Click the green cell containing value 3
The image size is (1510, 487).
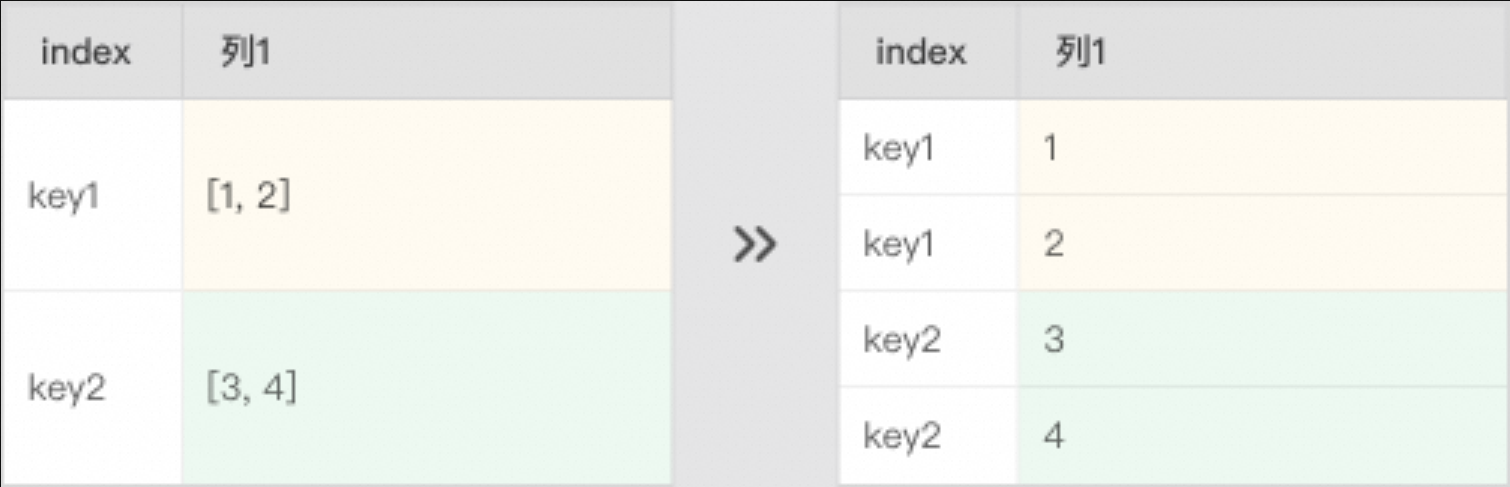(1053, 340)
